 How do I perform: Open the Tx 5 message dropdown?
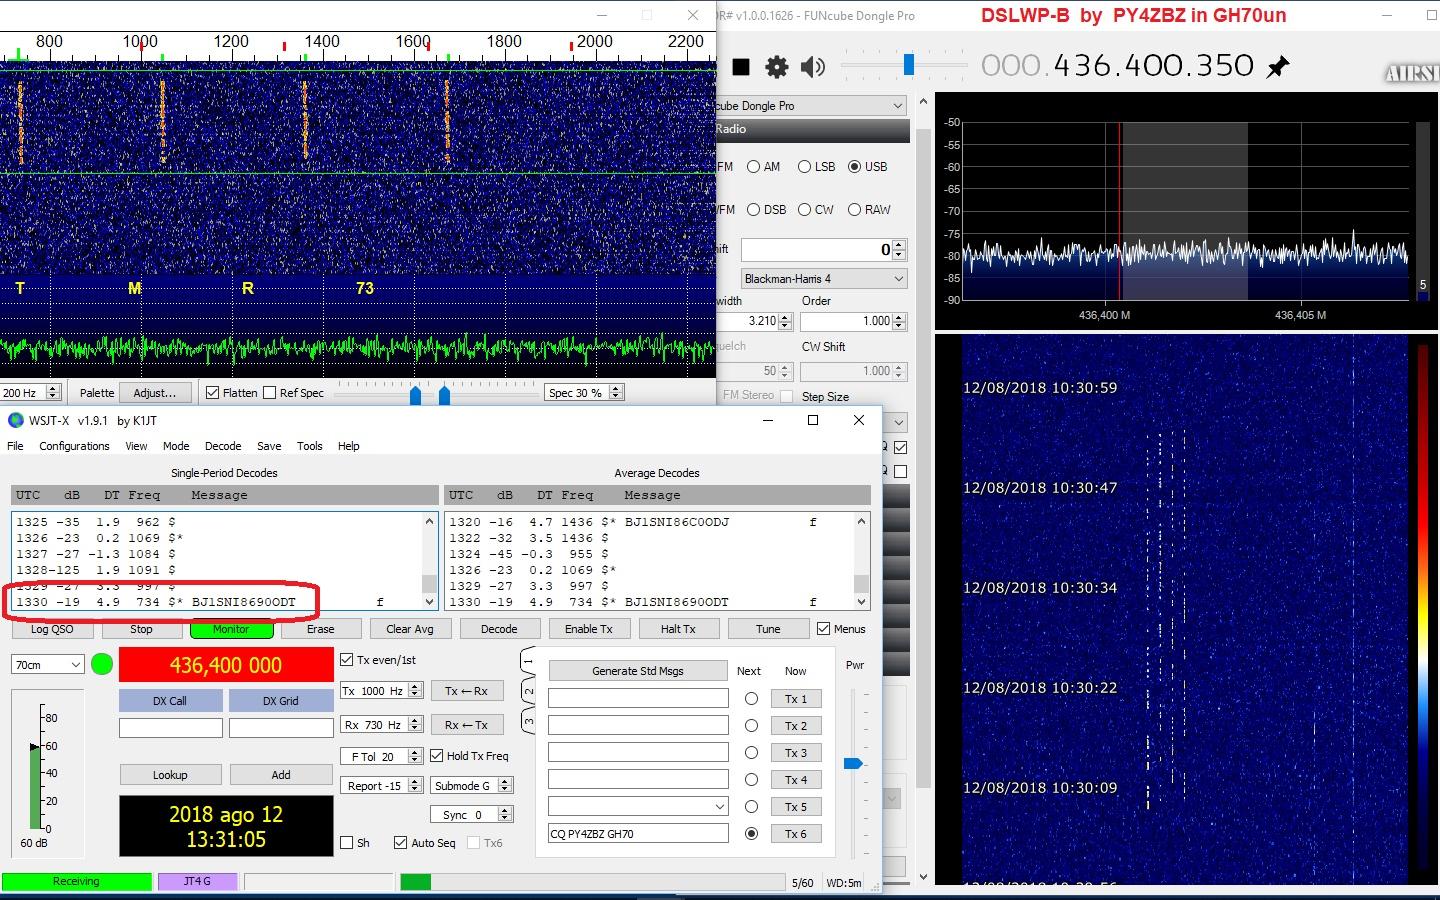pos(638,806)
